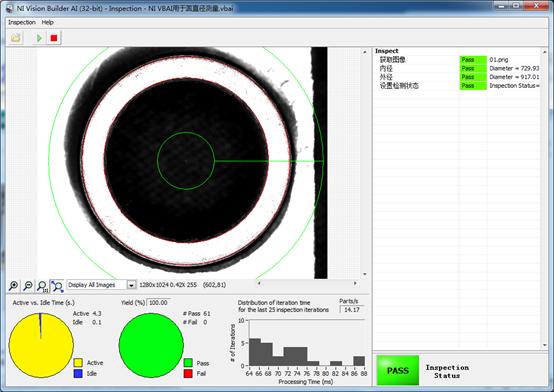Select the 外径 inspection step row
Image resolution: width=554 pixels, height=392 pixels.
pyautogui.click(x=456, y=77)
